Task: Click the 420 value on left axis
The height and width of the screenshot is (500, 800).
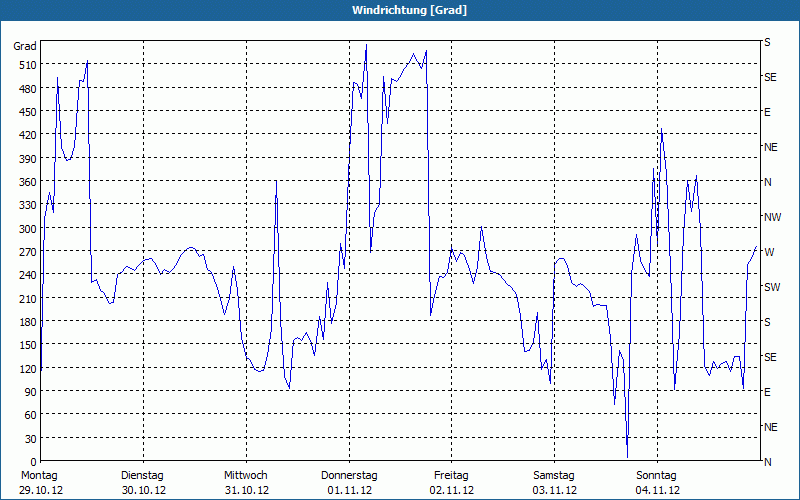Action: tap(28, 135)
